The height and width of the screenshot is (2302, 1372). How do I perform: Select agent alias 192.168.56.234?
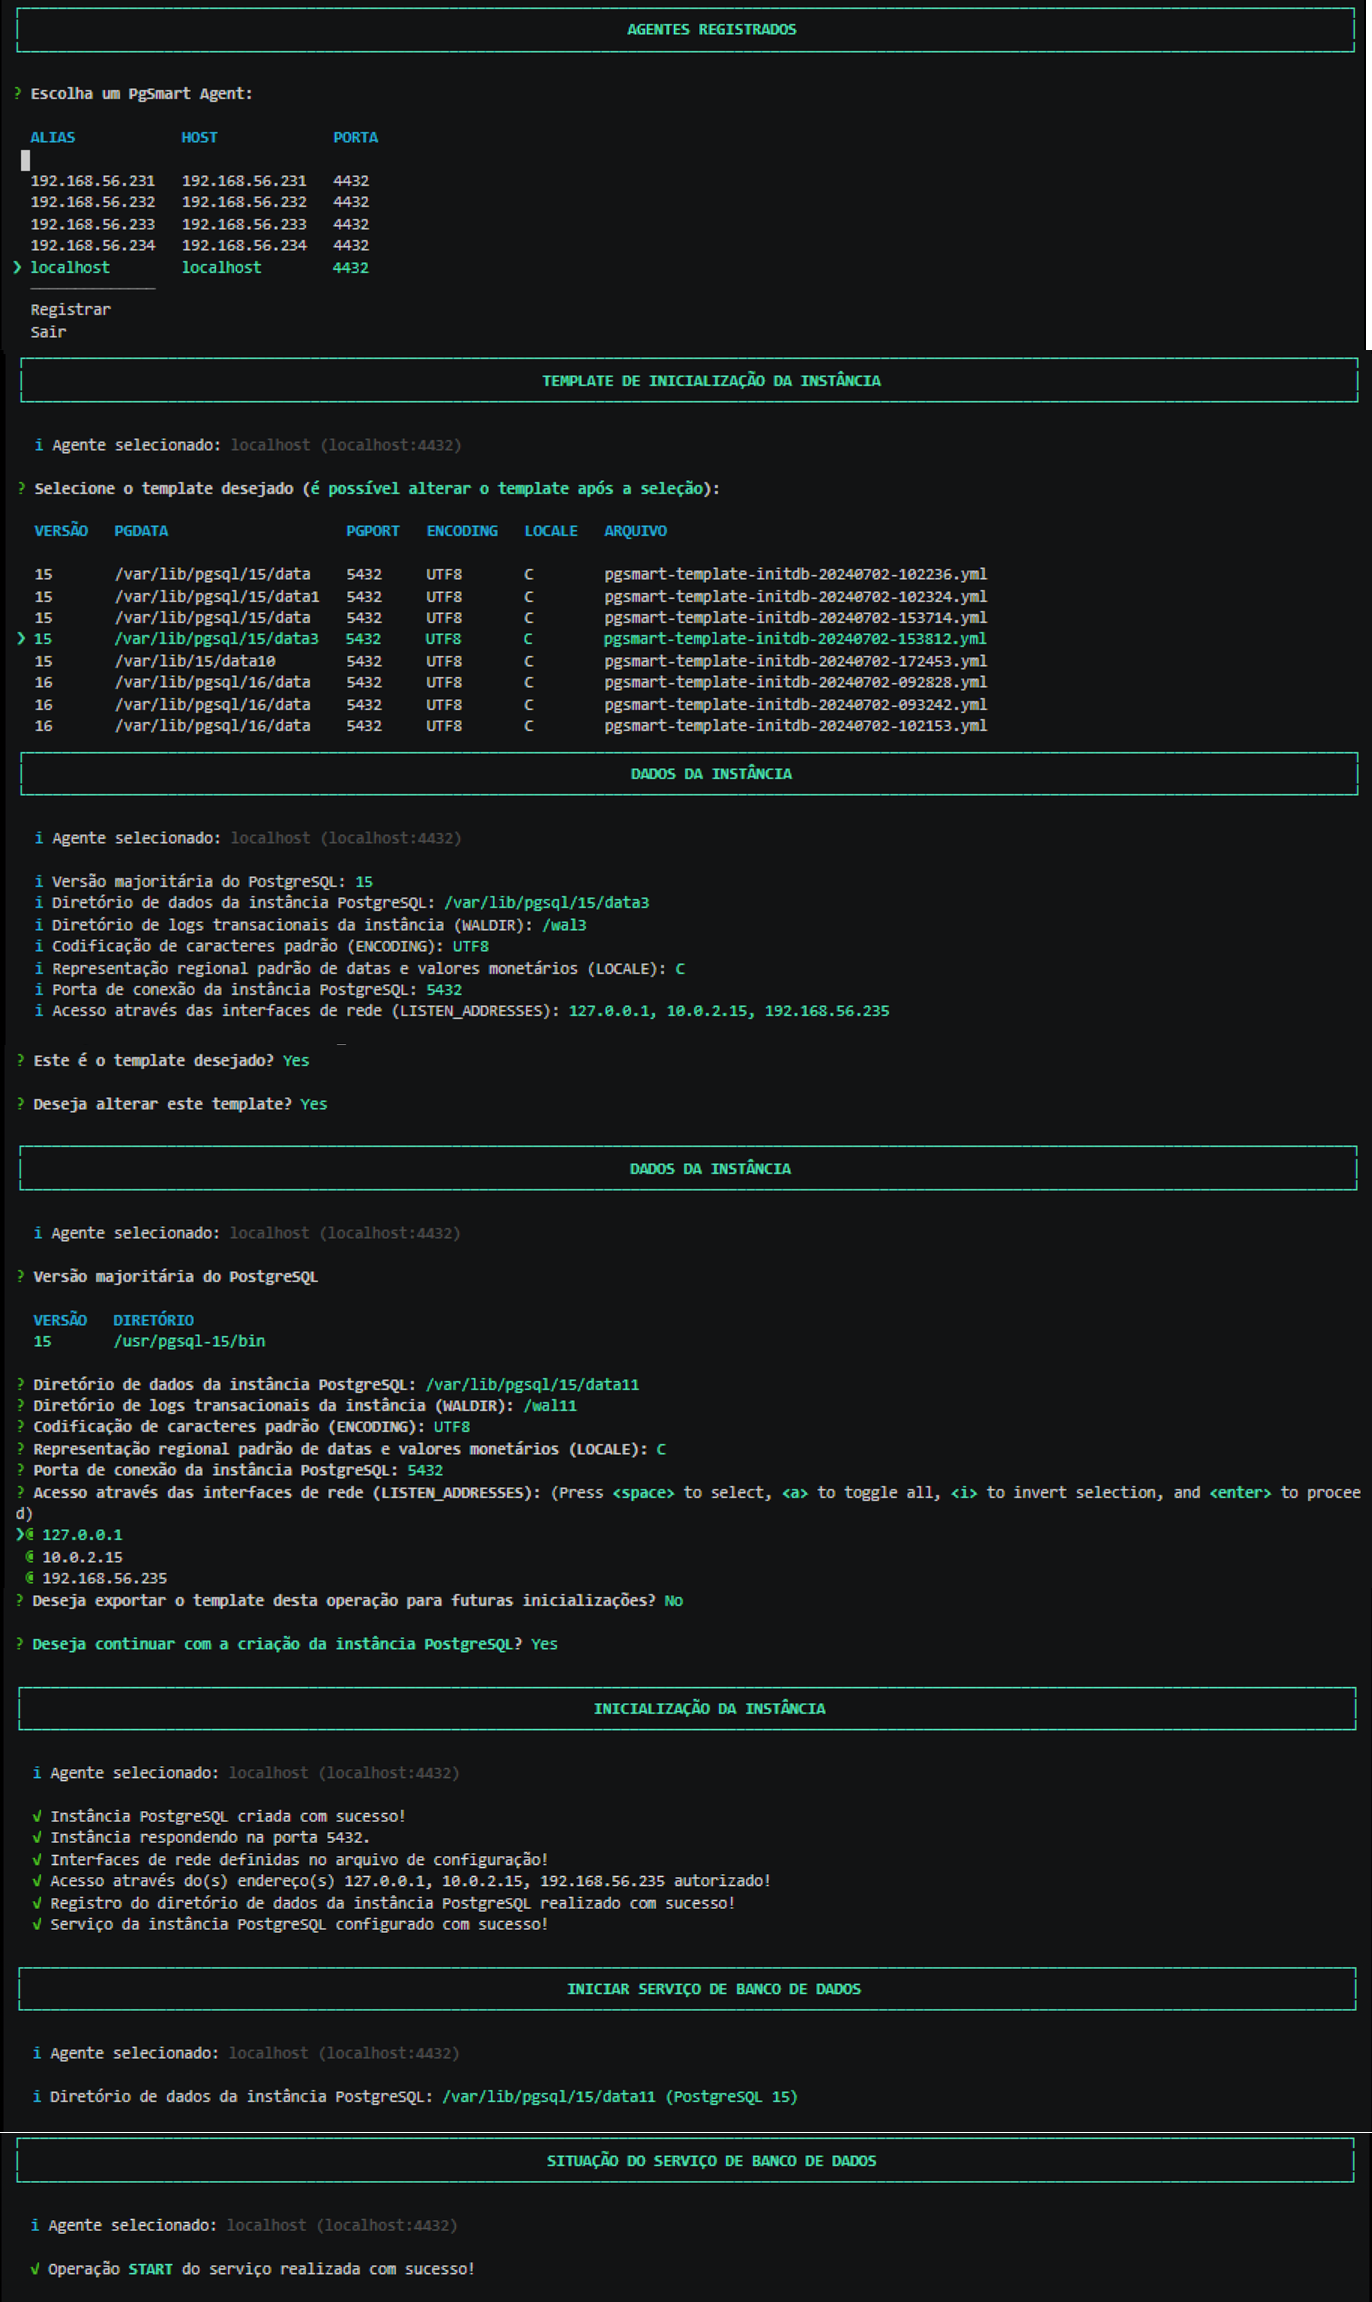coord(92,245)
